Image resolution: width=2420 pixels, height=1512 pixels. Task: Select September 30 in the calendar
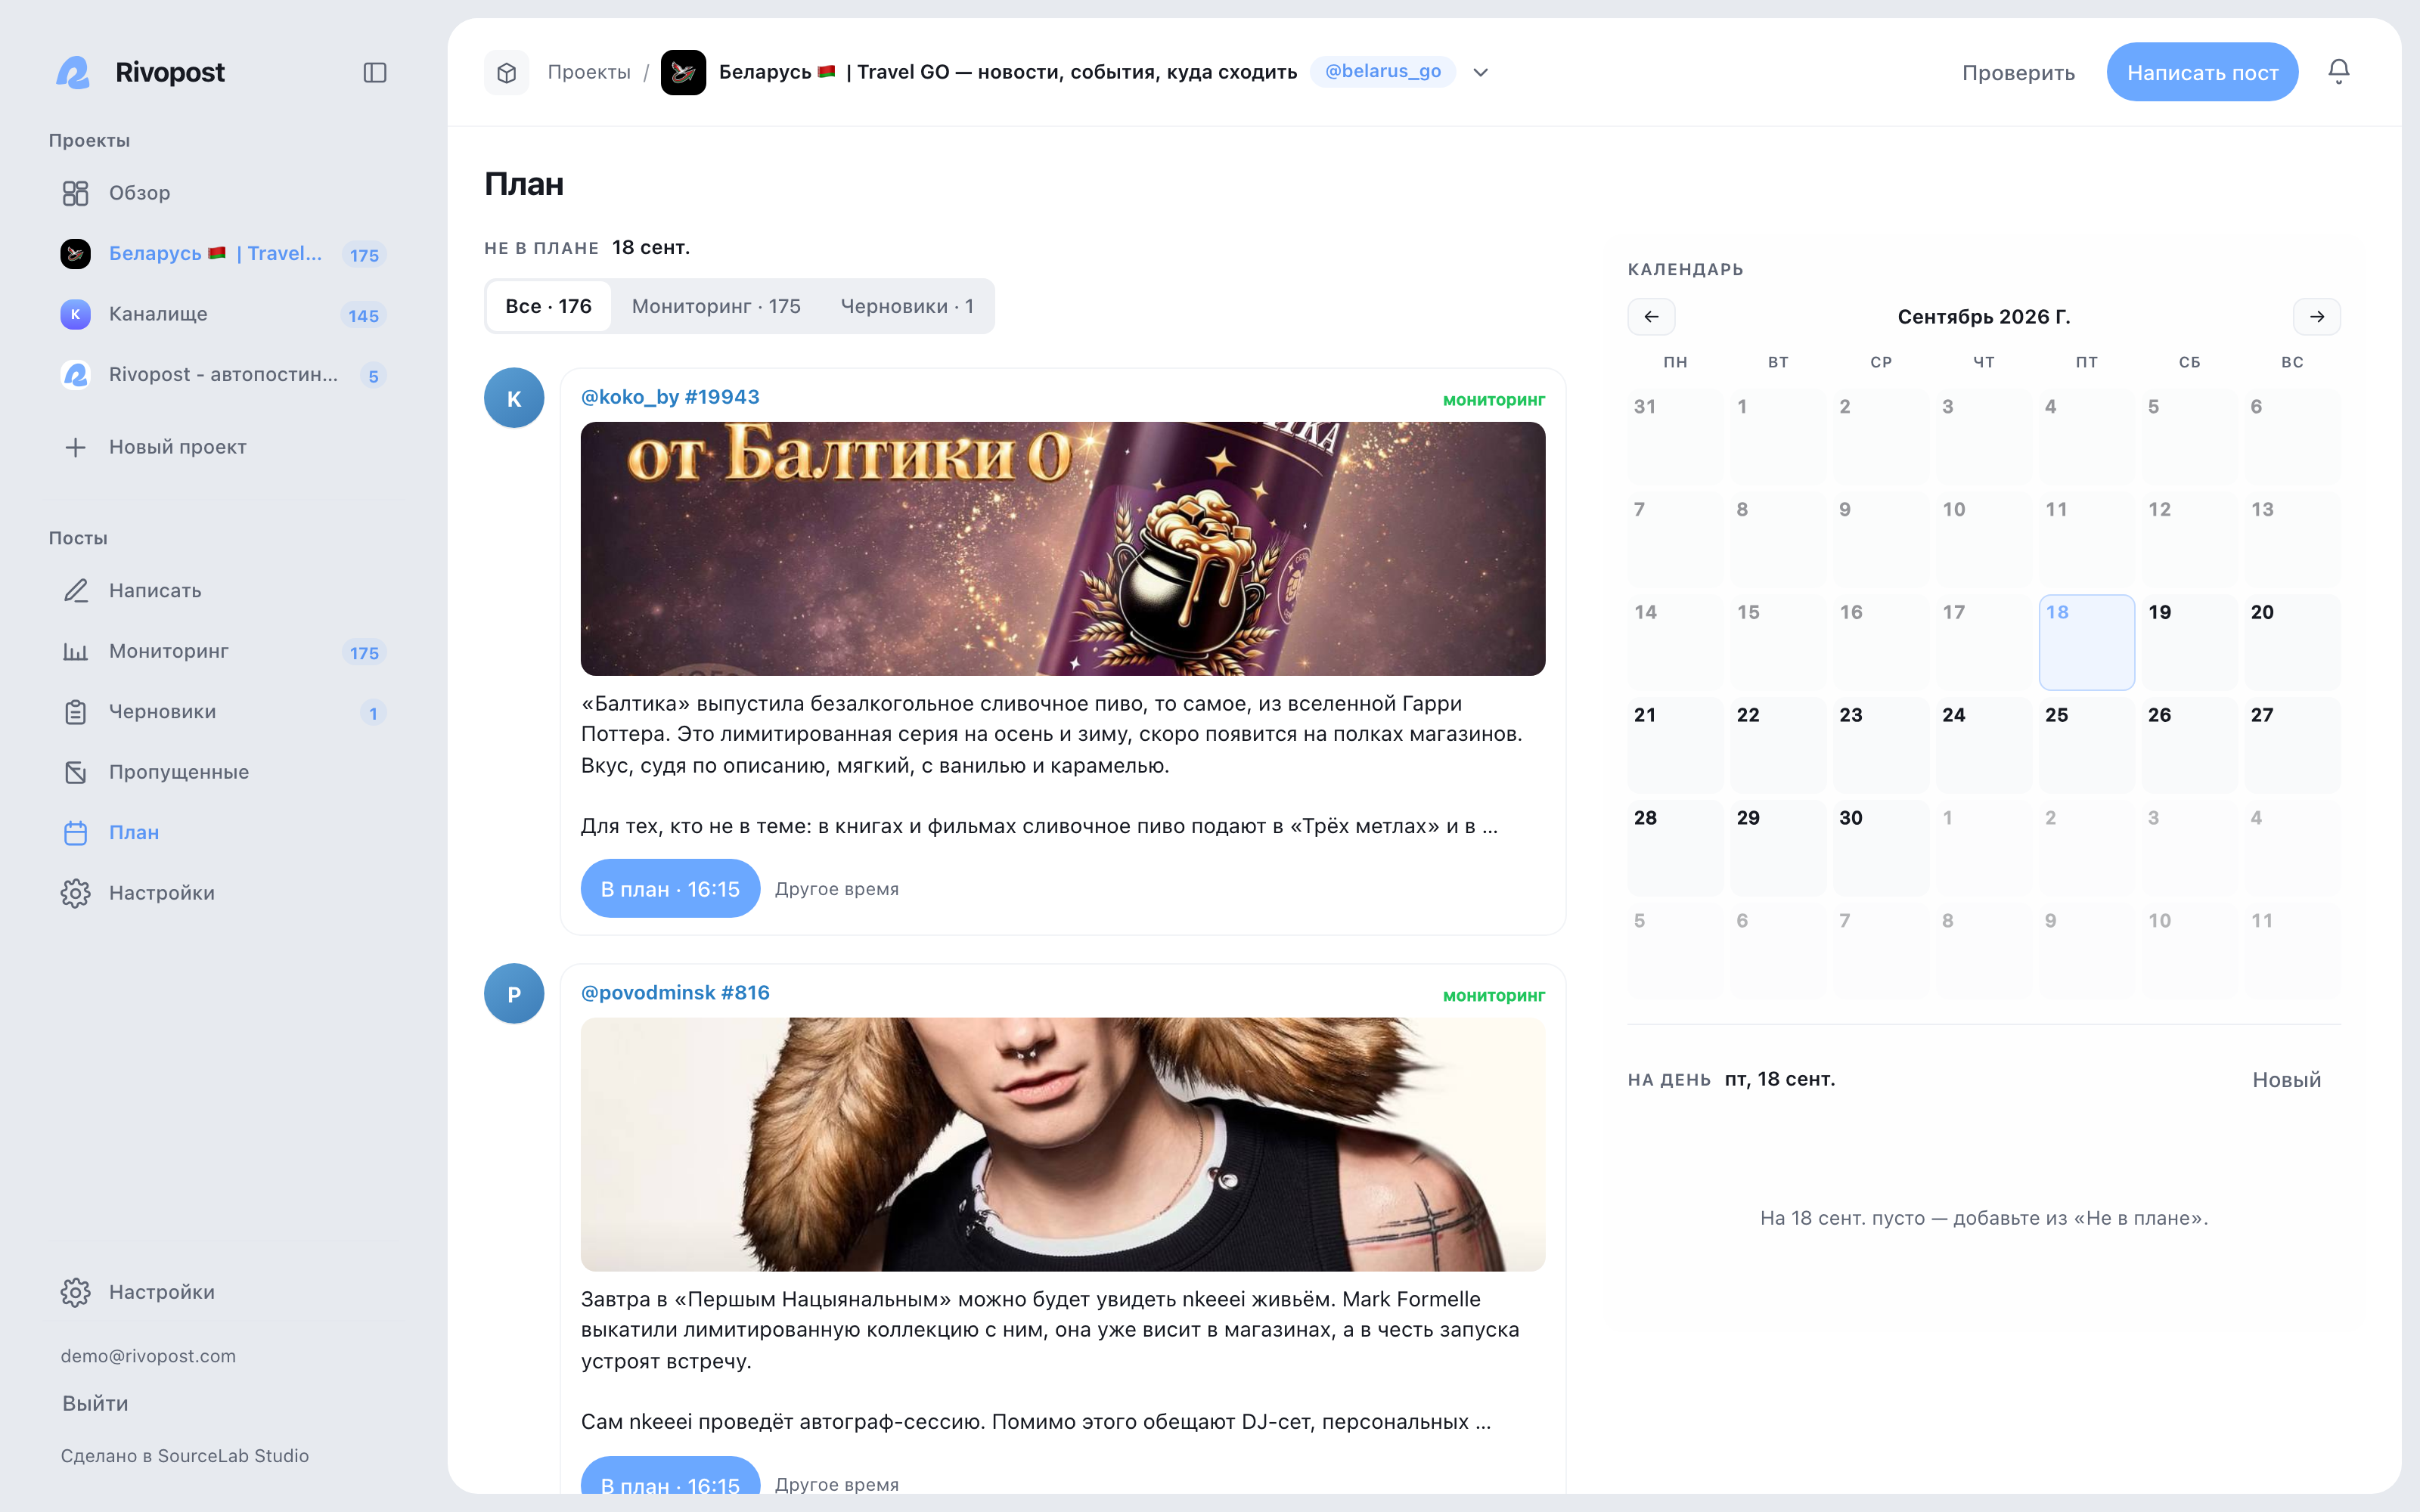pyautogui.click(x=1881, y=848)
